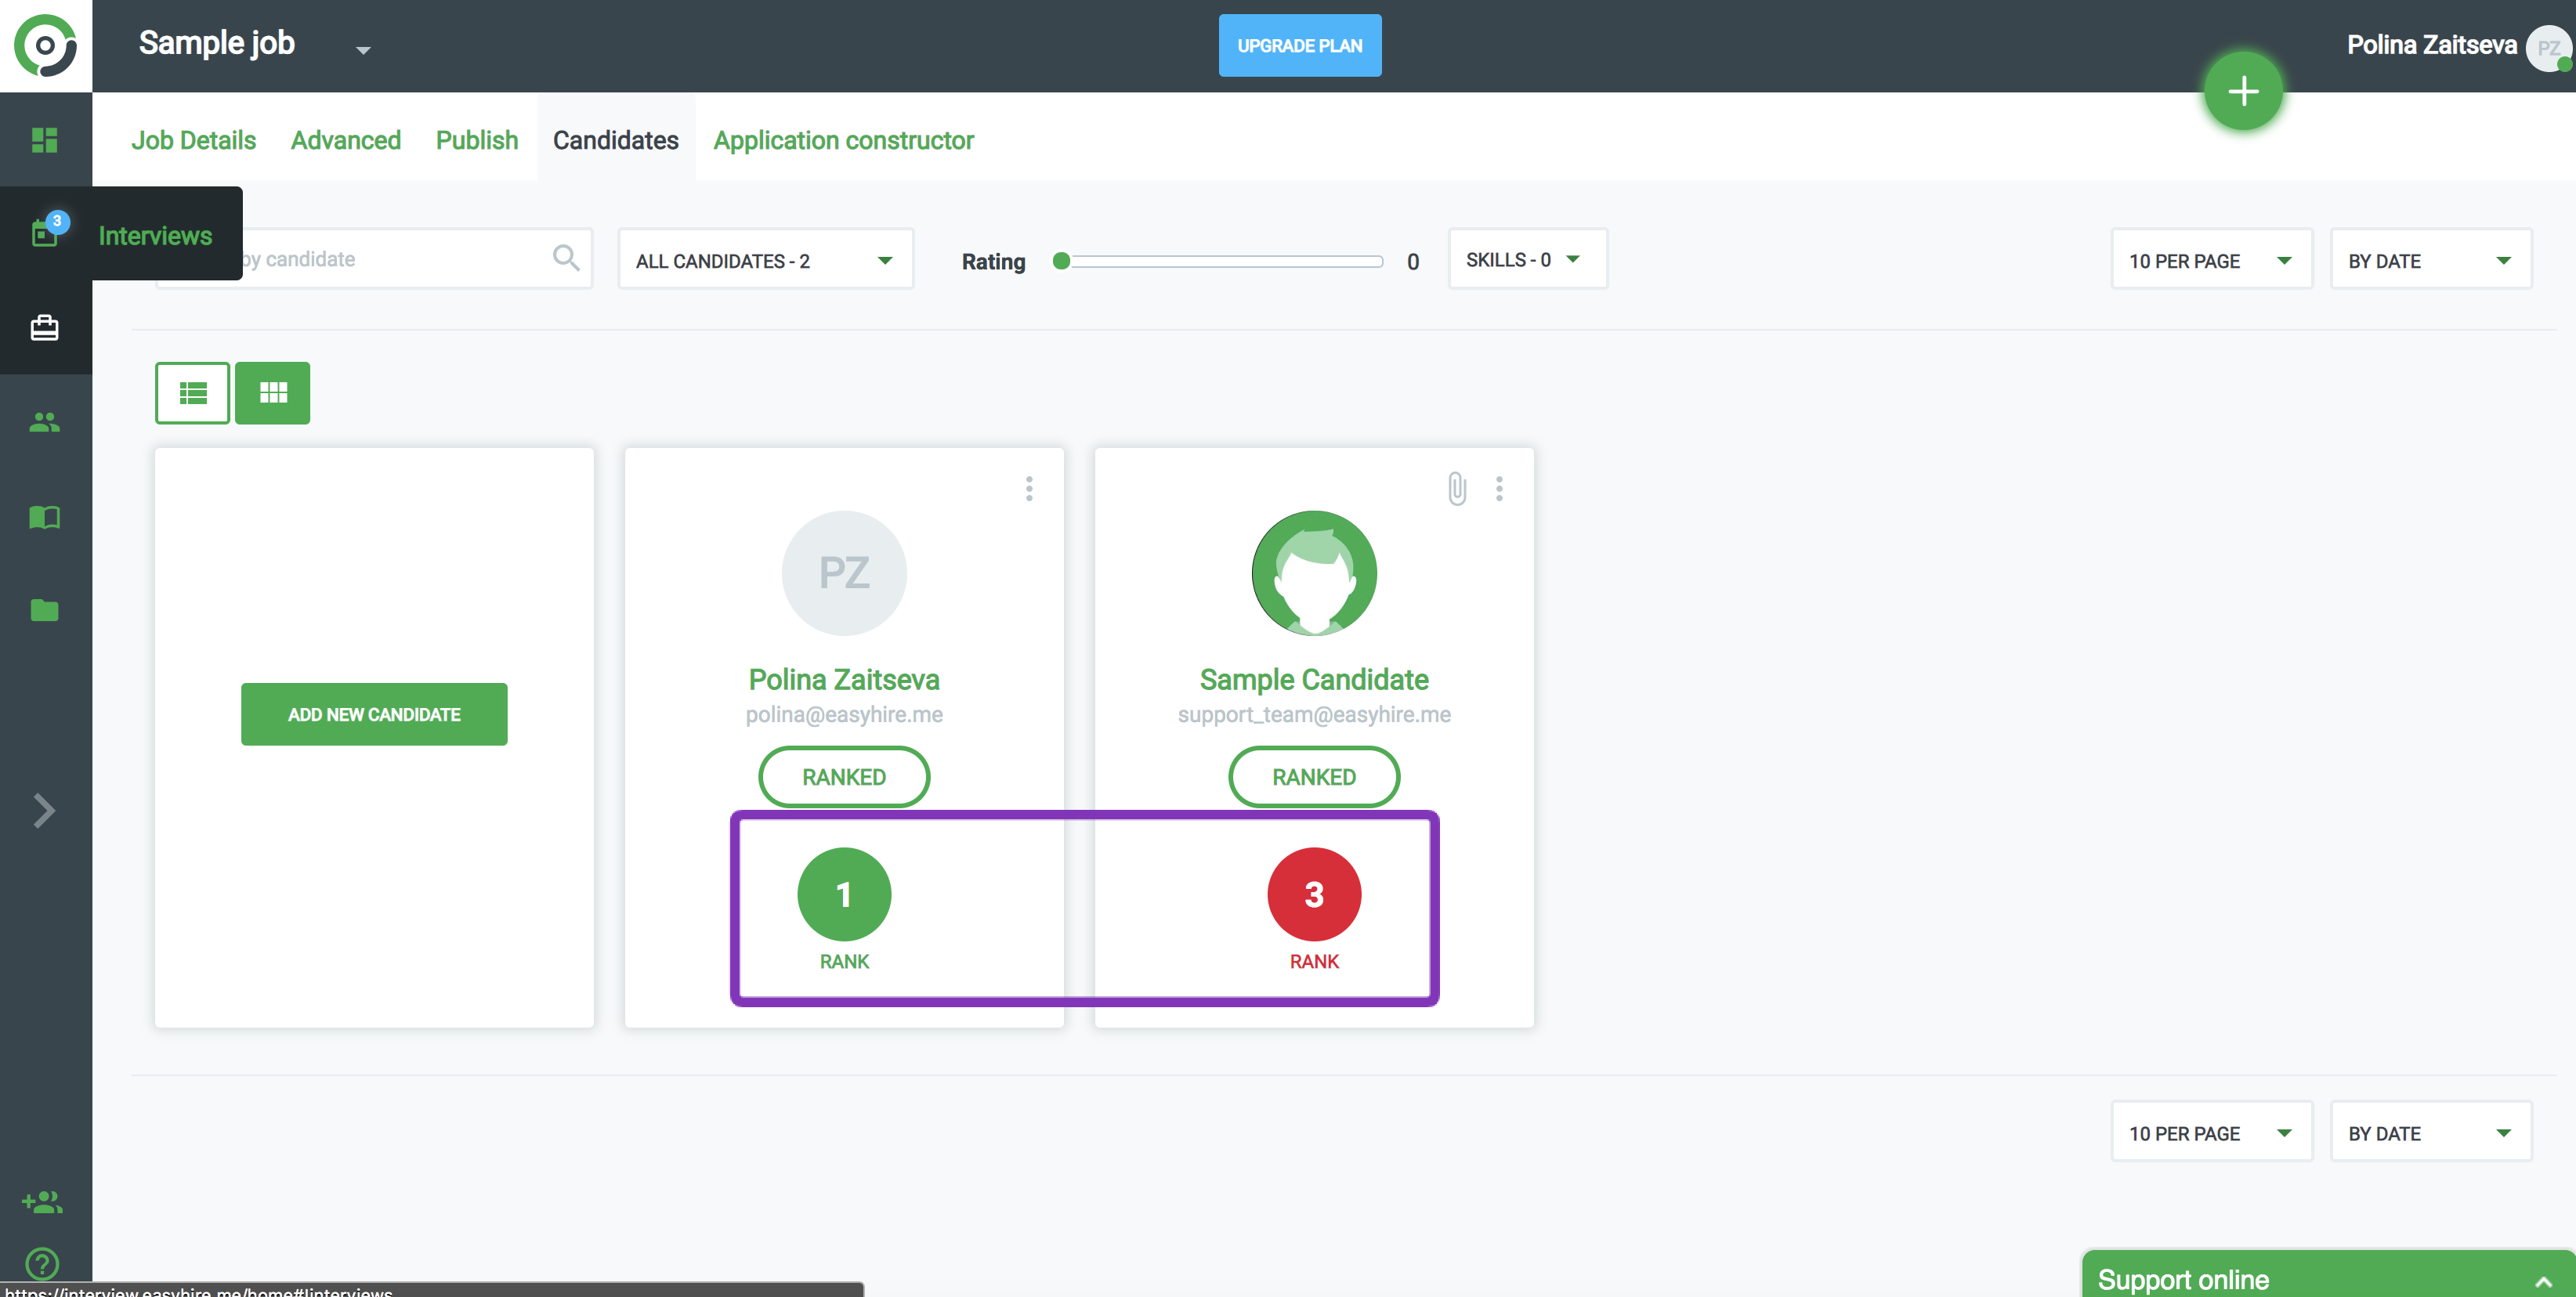The width and height of the screenshot is (2576, 1297).
Task: Switch to grid view layout
Action: pyautogui.click(x=273, y=393)
